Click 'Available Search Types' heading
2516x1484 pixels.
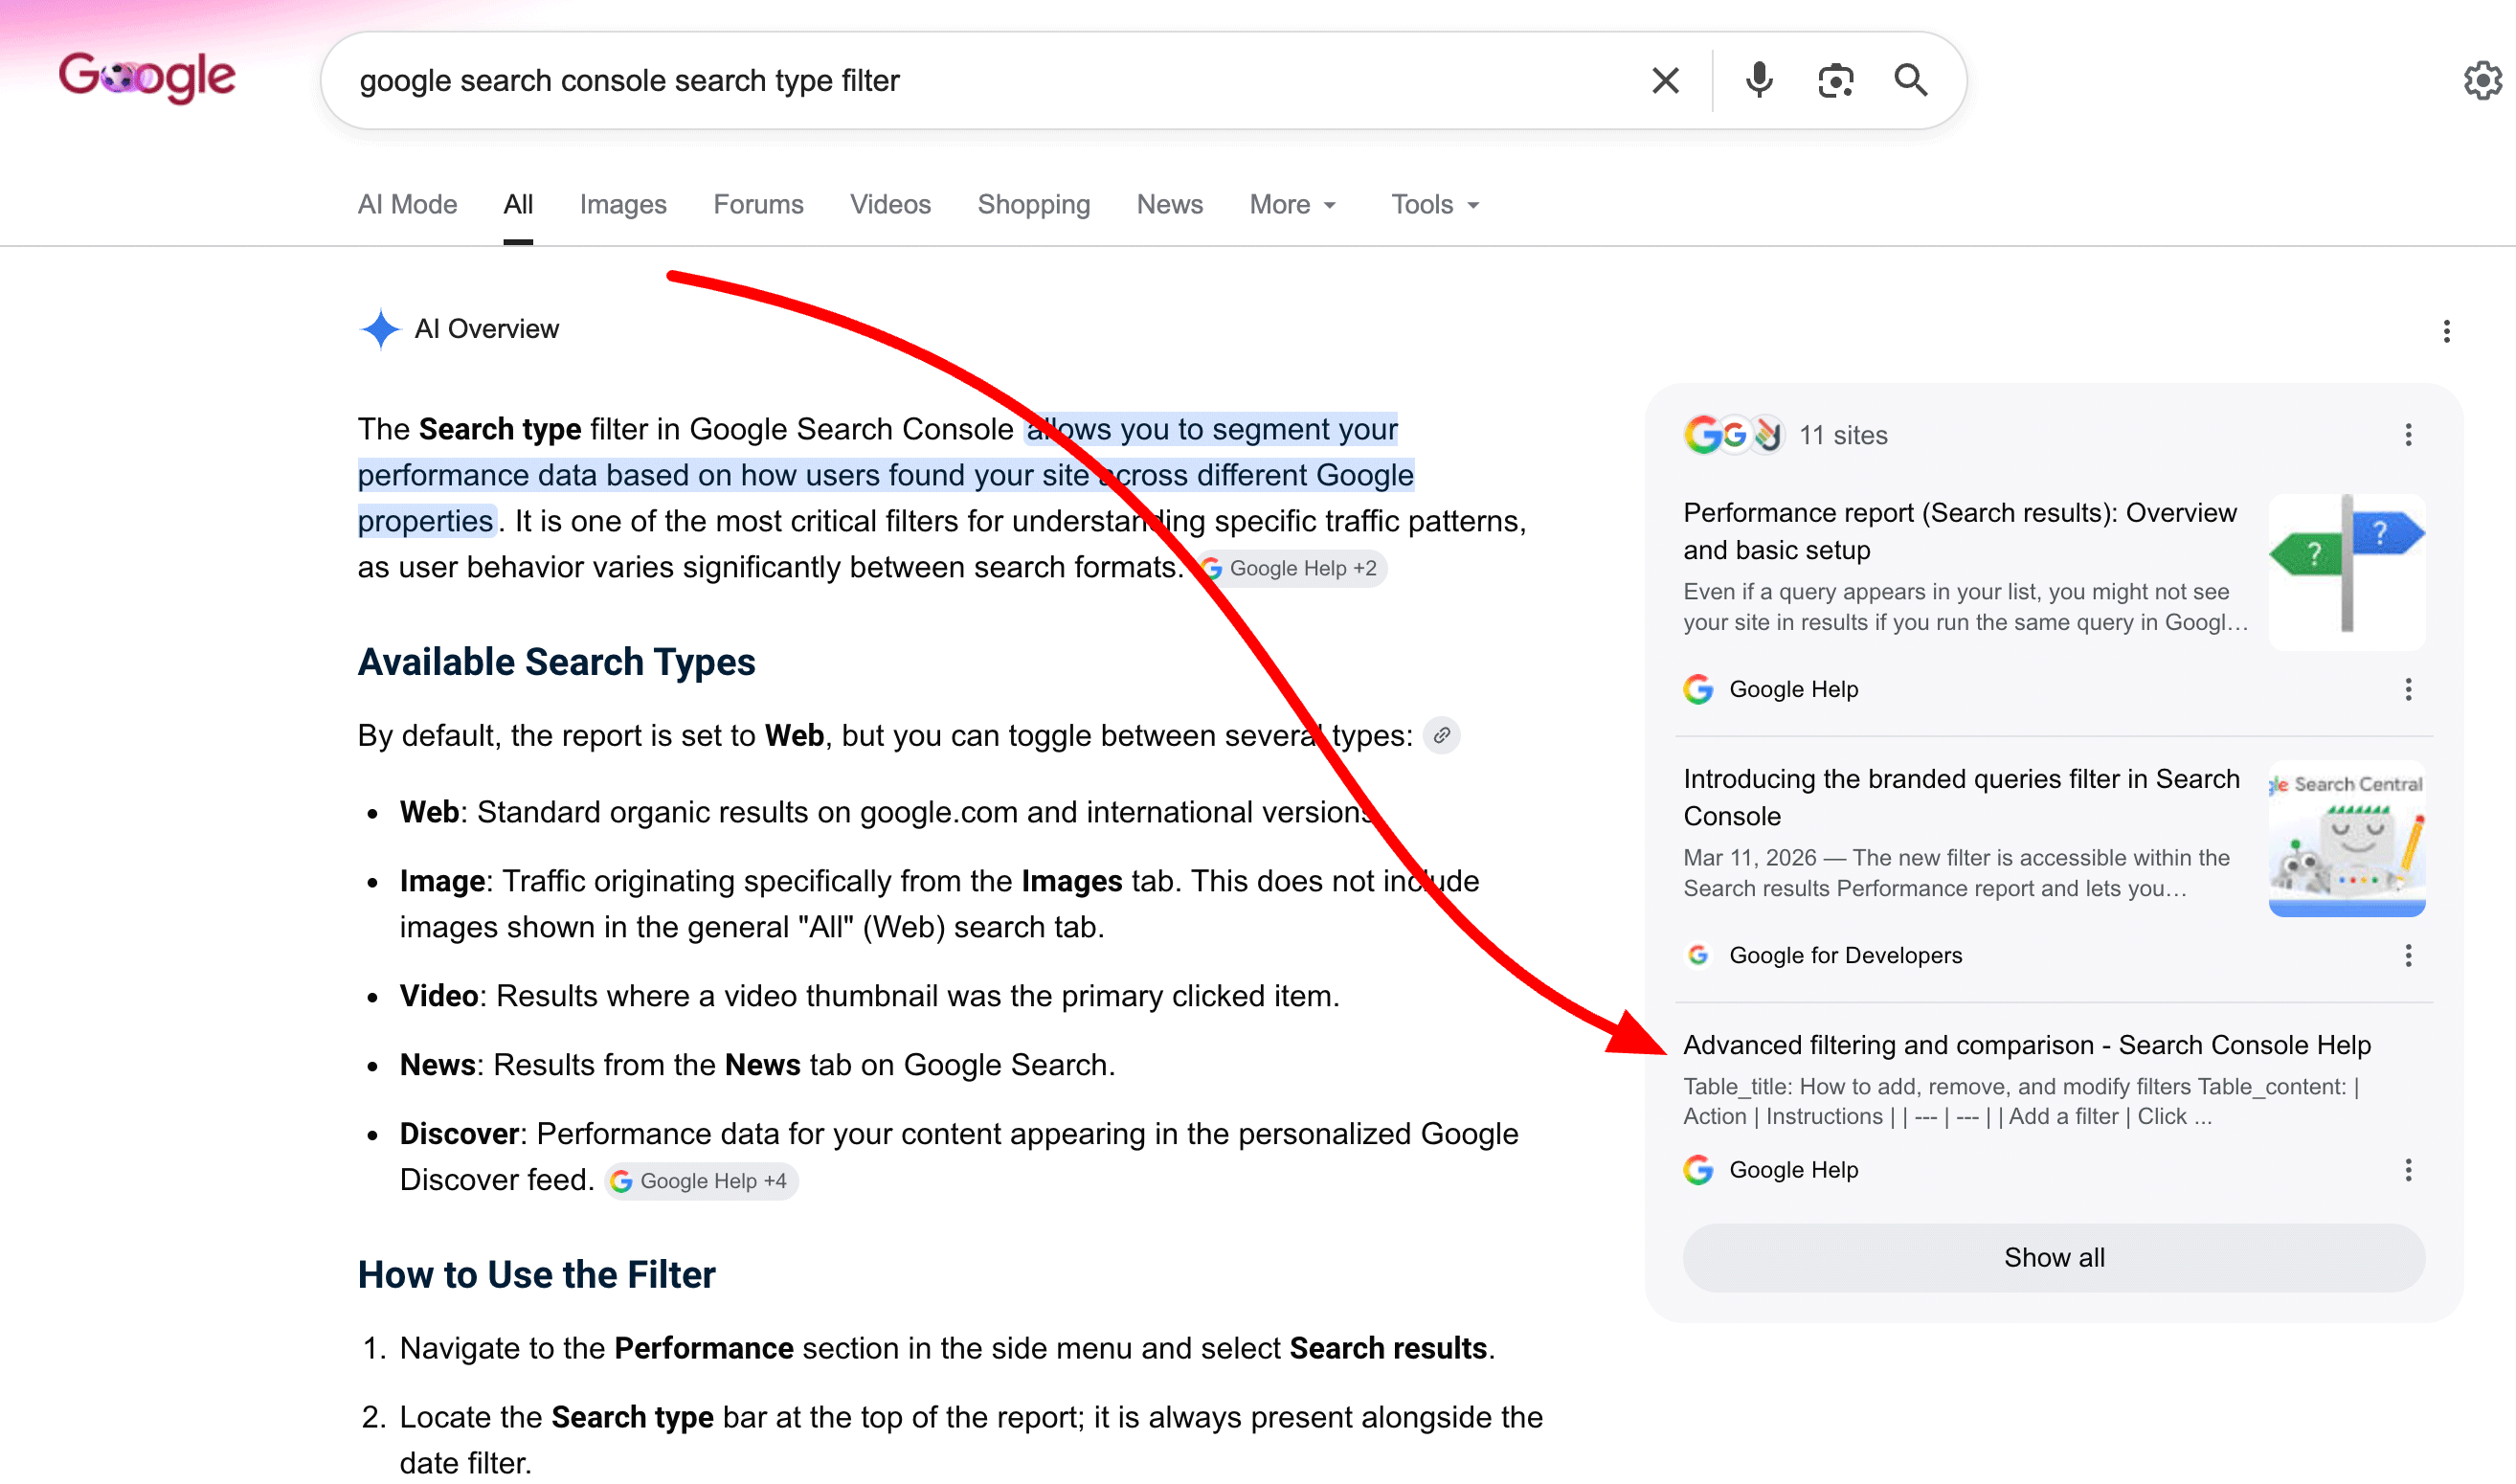556,662
